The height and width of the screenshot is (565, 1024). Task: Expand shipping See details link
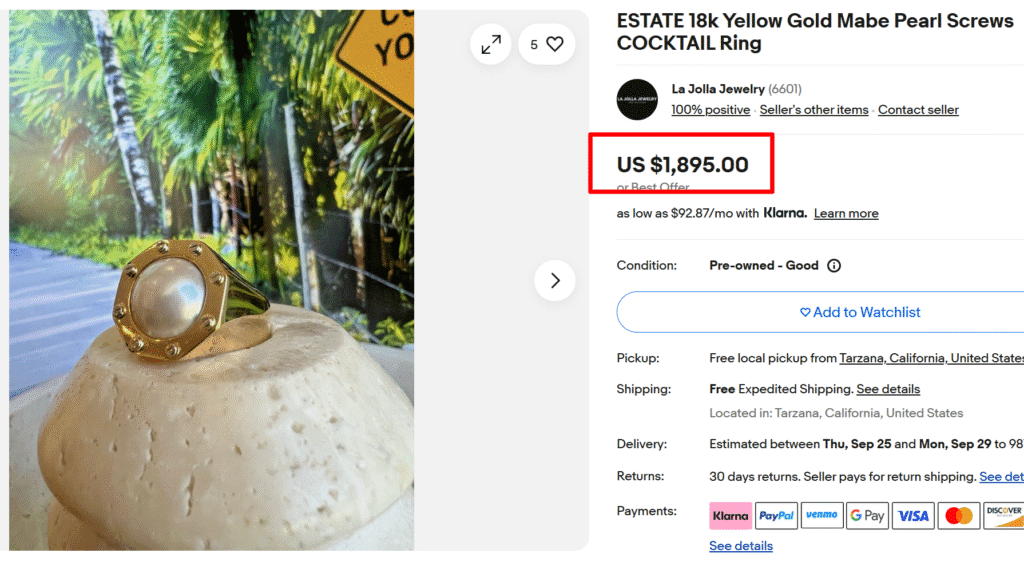pyautogui.click(x=888, y=389)
